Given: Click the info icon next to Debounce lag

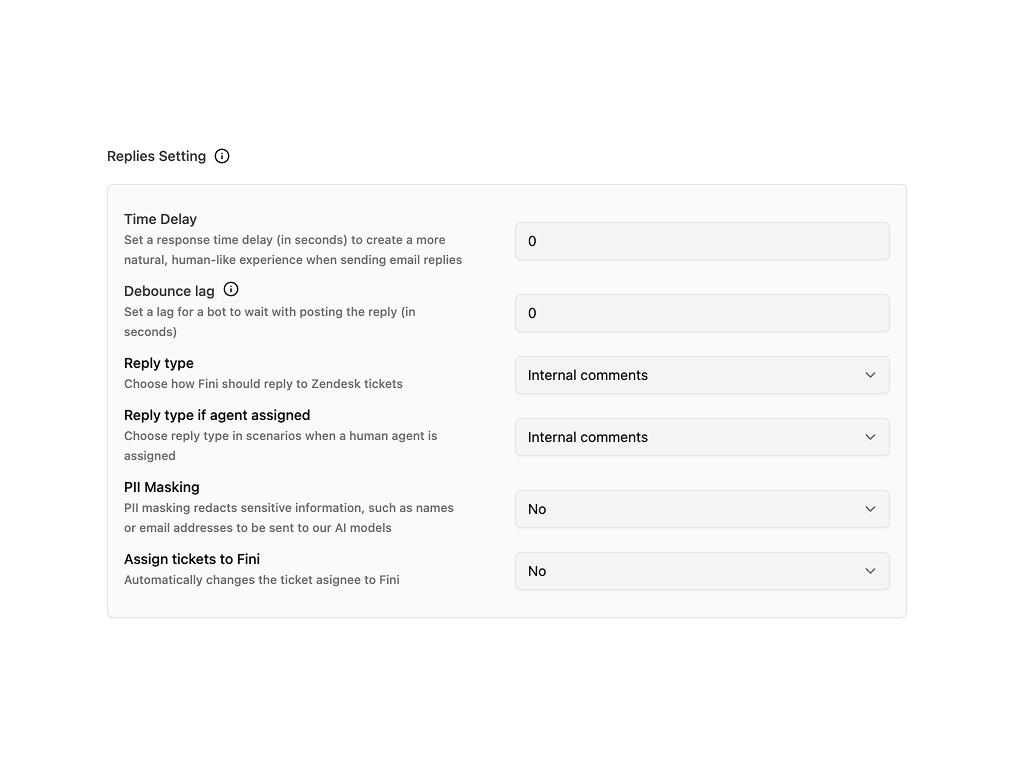Looking at the screenshot, I should pyautogui.click(x=231, y=290).
